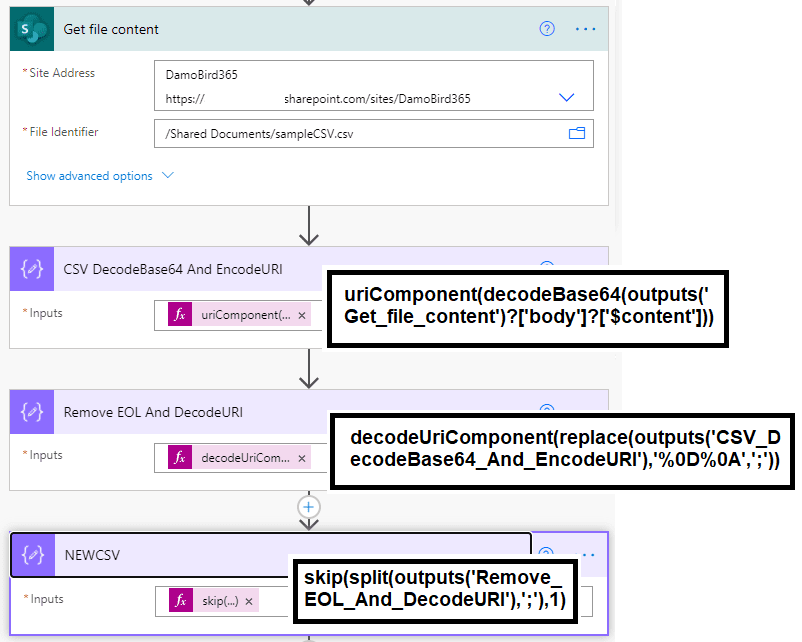Remove the skip expression token
Screen dimensions: 802x642
pyautogui.click(x=248, y=600)
